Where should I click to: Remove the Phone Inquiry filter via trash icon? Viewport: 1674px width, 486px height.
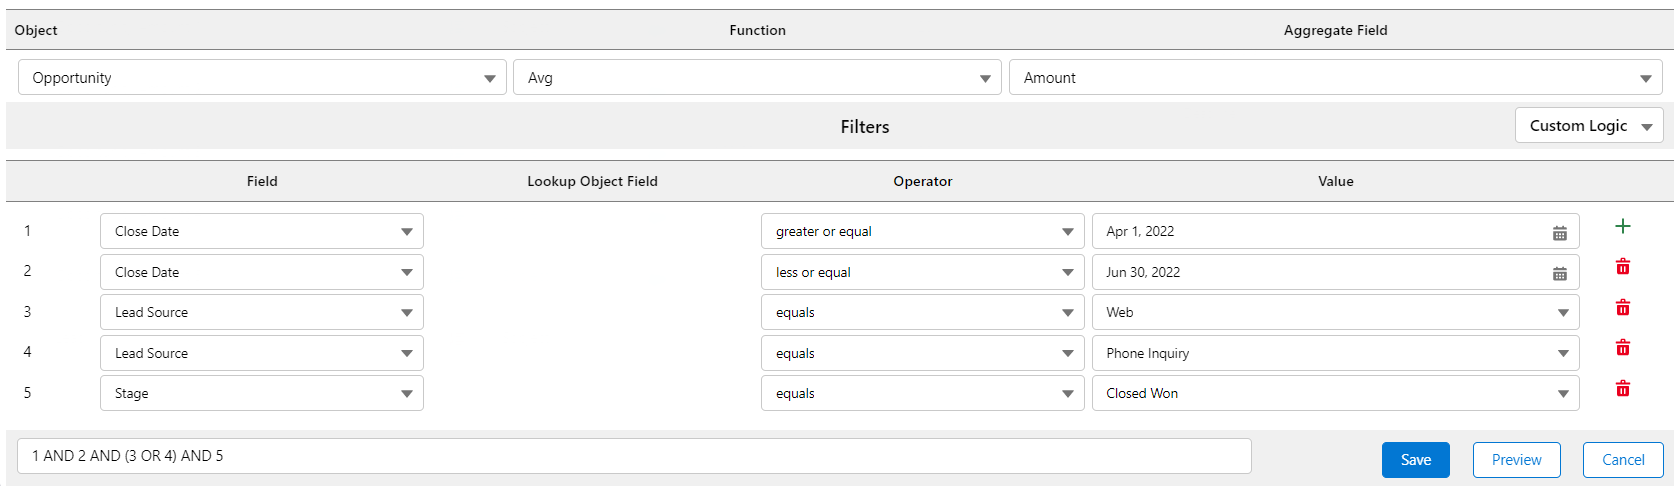1622,348
